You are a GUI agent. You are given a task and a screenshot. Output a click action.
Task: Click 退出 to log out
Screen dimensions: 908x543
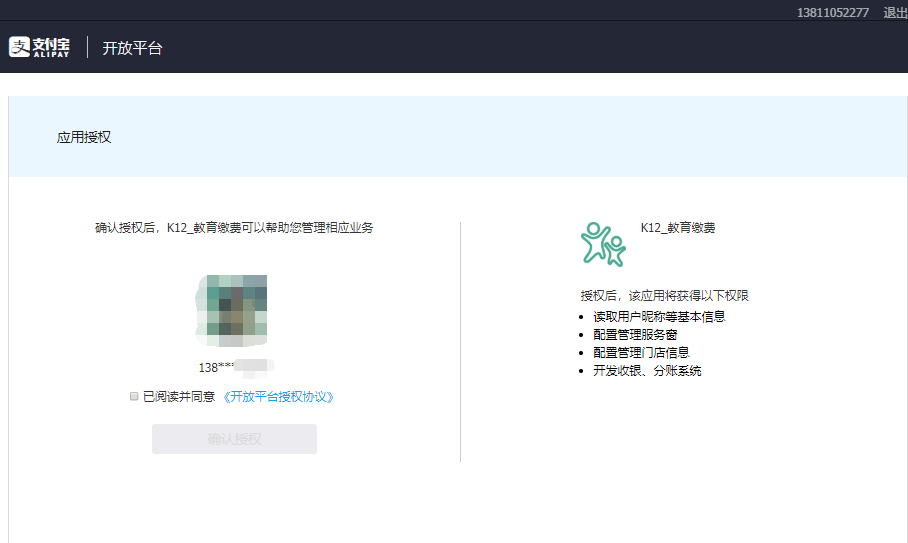(x=895, y=13)
